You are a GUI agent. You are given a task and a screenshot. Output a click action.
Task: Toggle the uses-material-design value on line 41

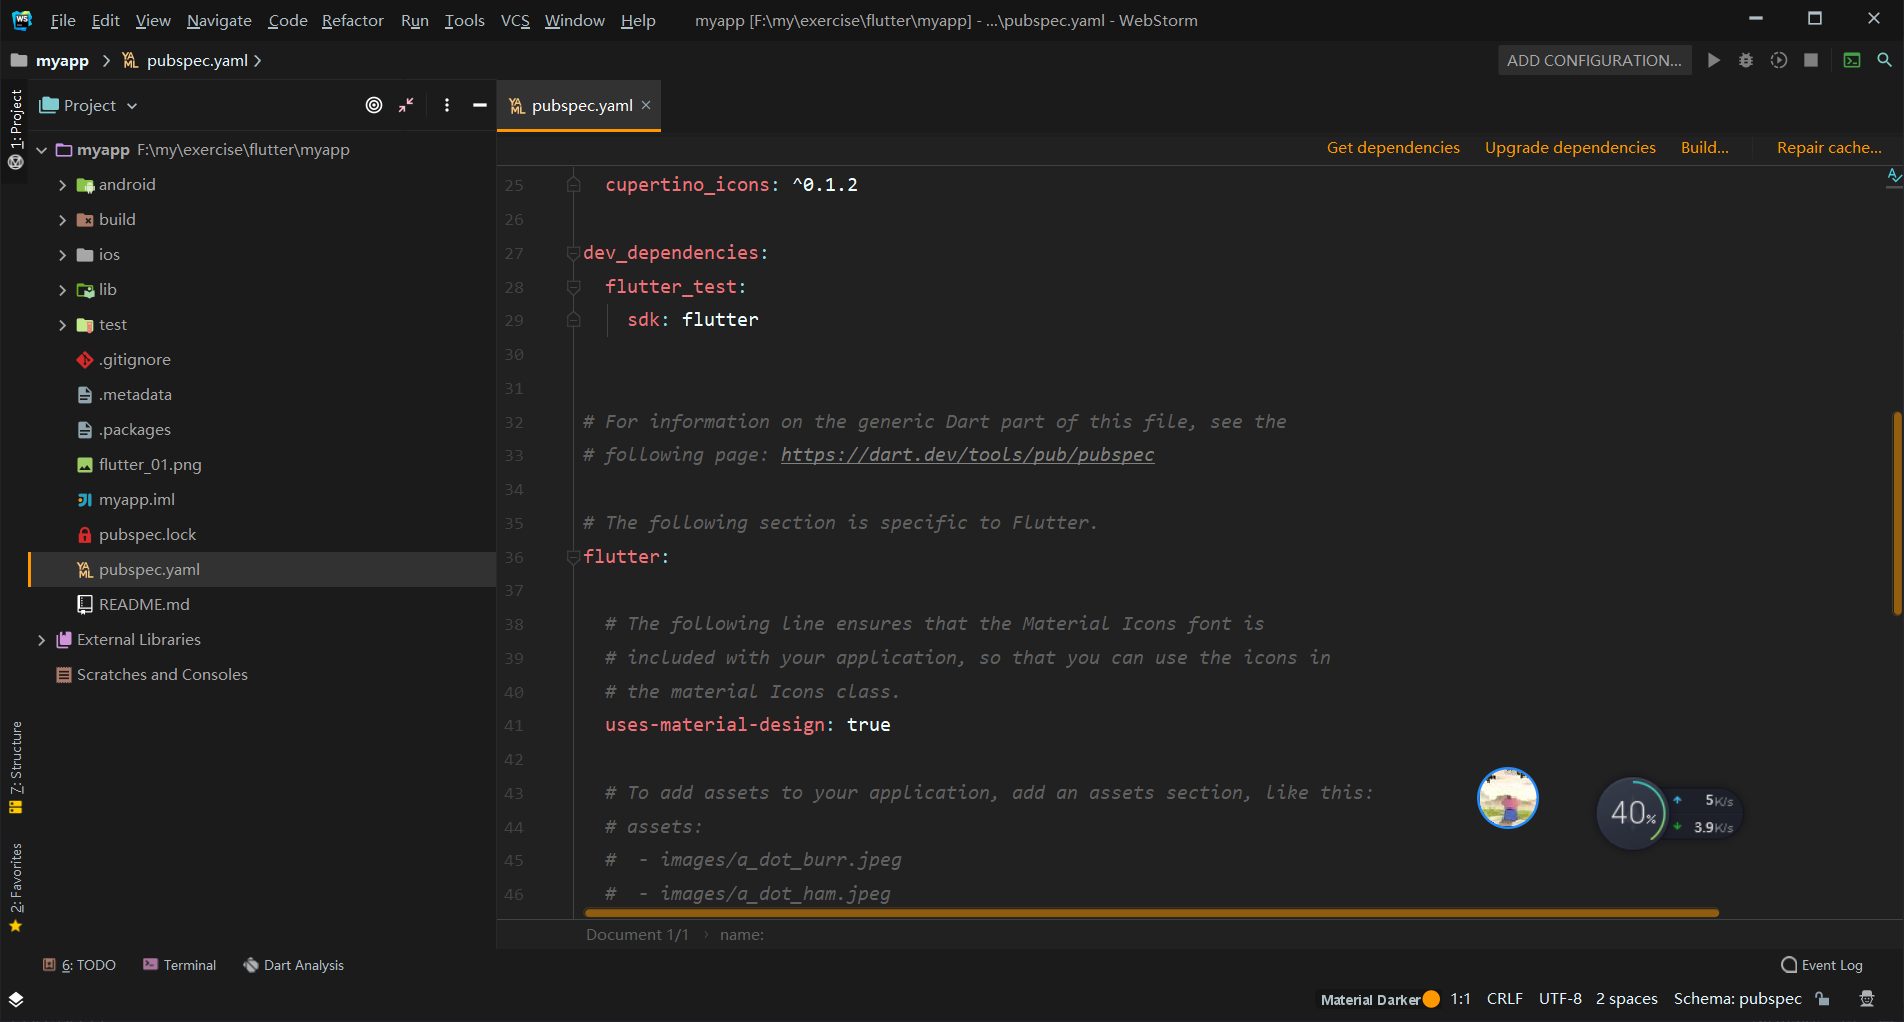868,724
